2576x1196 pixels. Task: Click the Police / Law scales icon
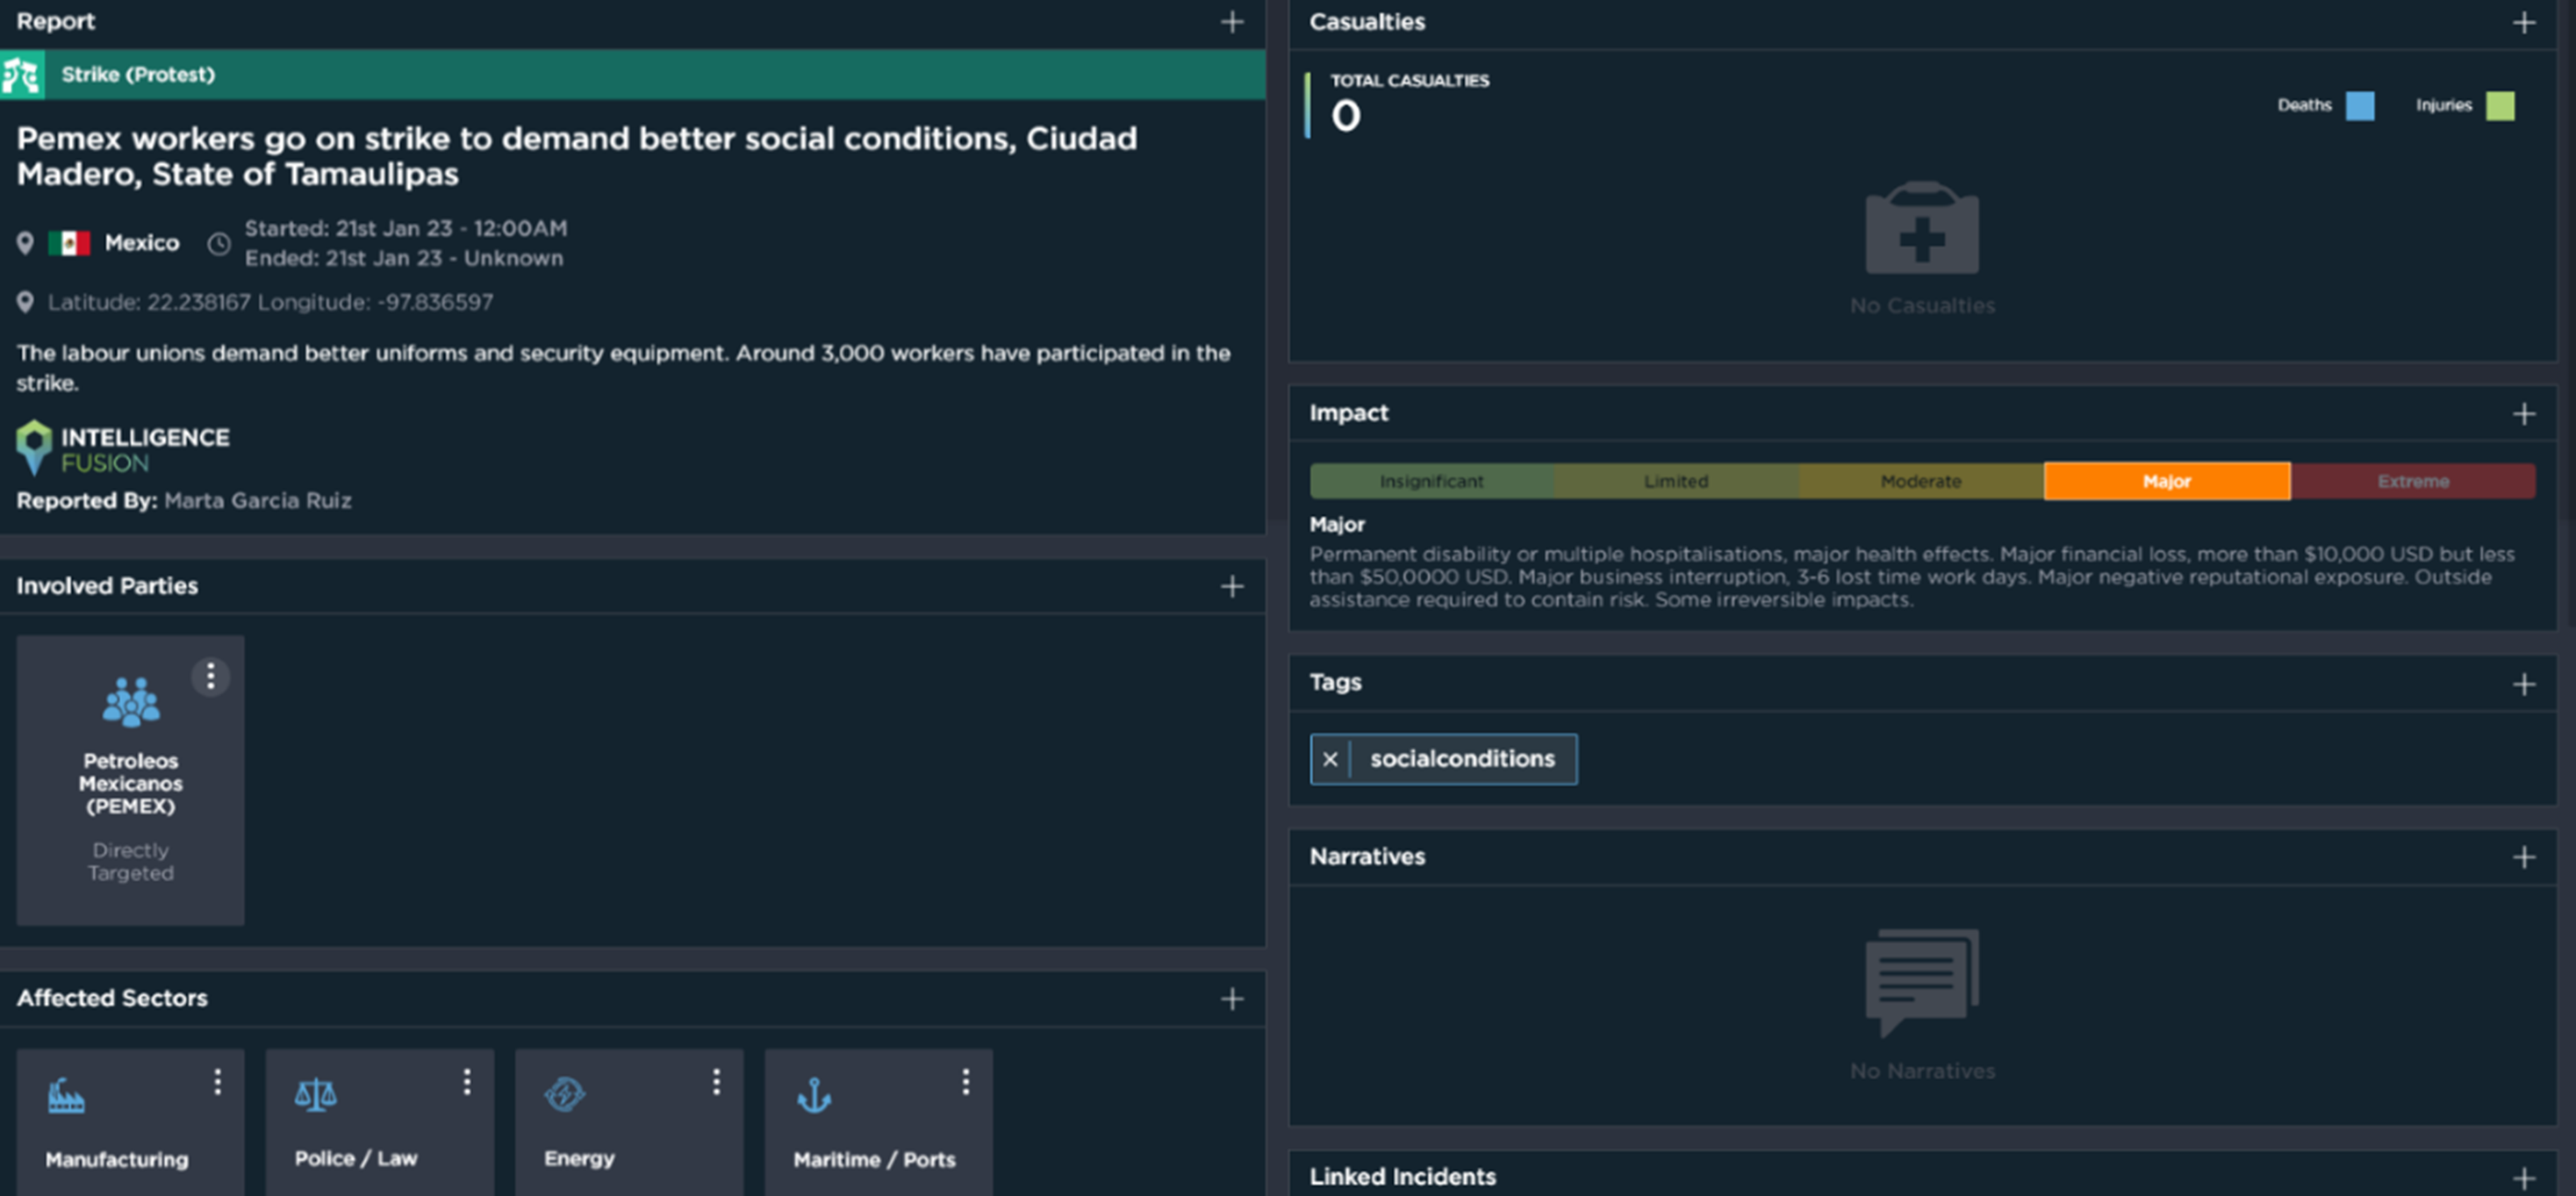click(315, 1095)
